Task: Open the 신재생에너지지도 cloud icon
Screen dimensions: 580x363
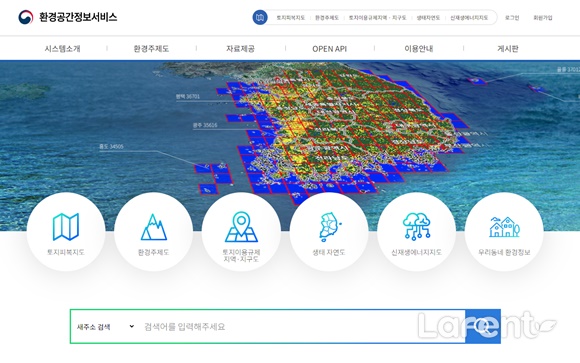Action: tap(417, 226)
